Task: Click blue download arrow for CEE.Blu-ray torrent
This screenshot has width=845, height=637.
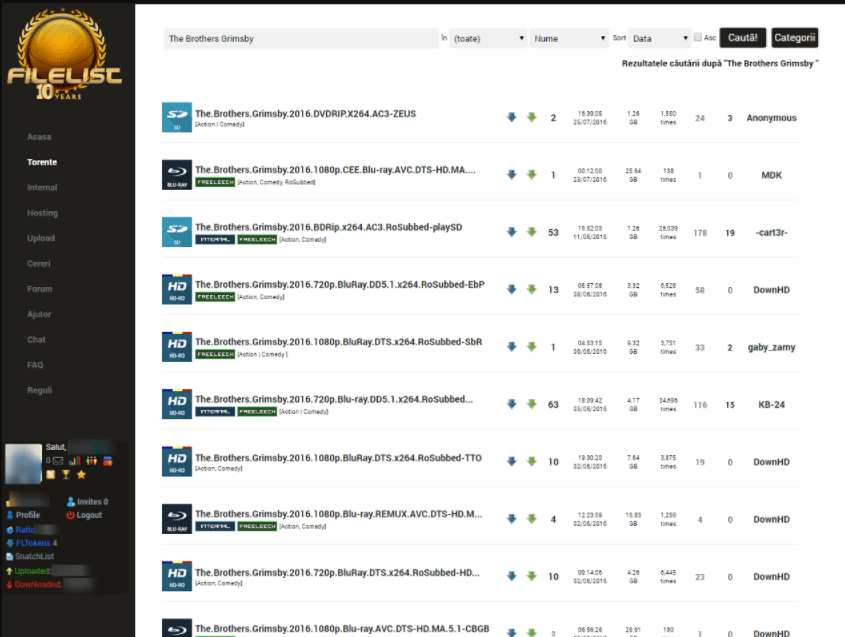Action: point(511,175)
